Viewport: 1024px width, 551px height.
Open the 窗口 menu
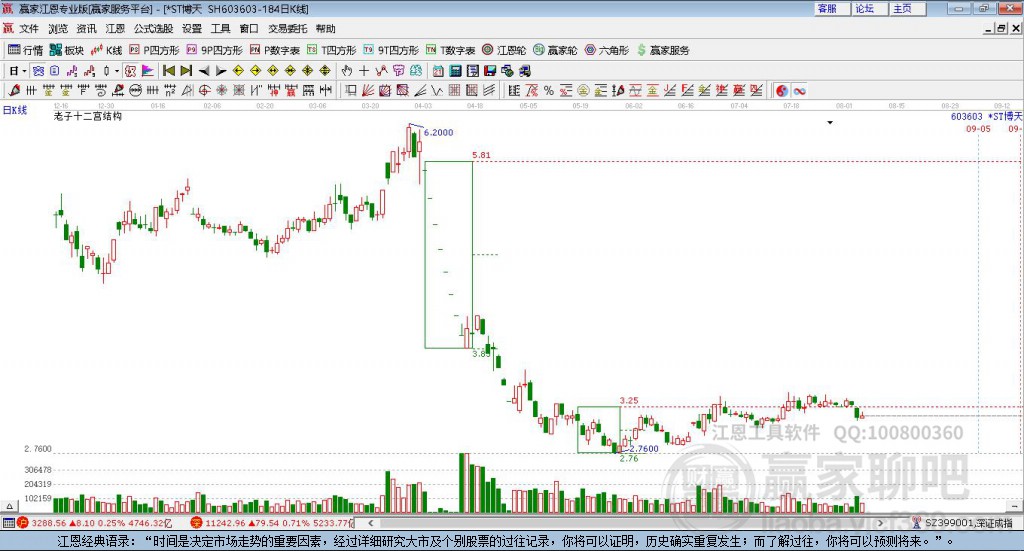coord(249,29)
